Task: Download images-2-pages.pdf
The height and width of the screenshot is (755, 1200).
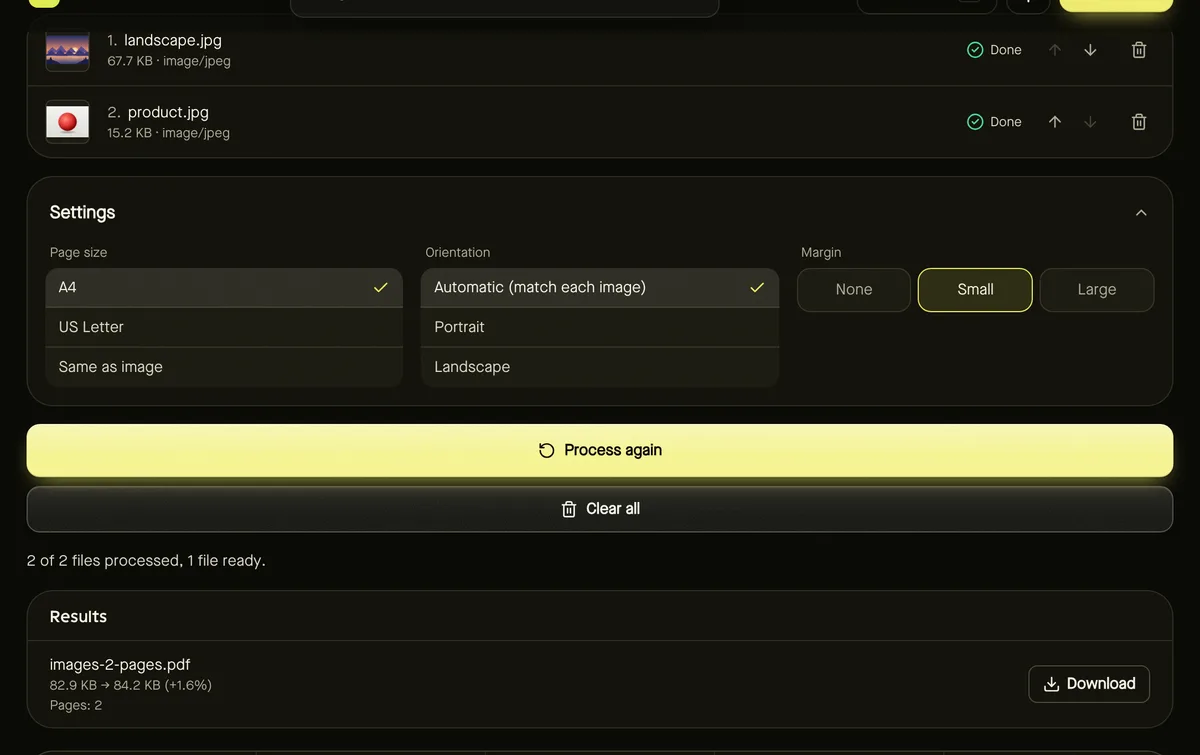Action: coord(1089,684)
